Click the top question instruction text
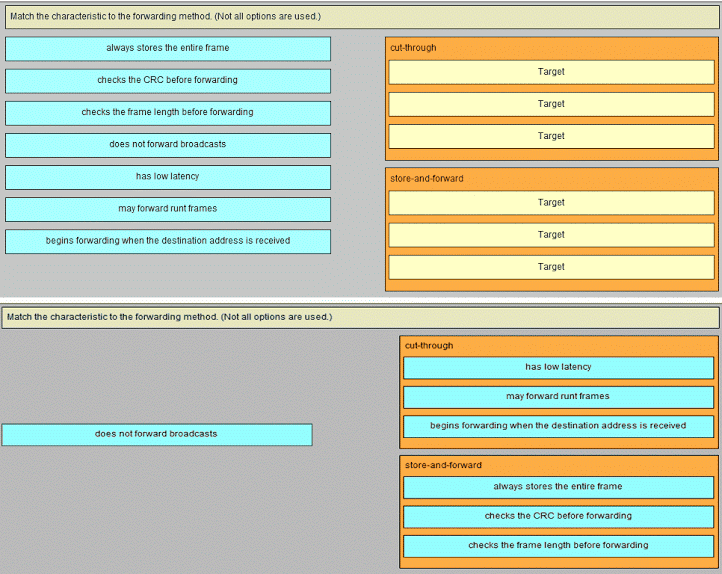The image size is (722, 574). click(165, 17)
